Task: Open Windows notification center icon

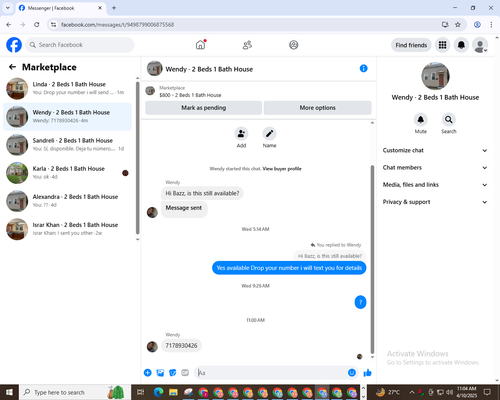Action: (488, 392)
